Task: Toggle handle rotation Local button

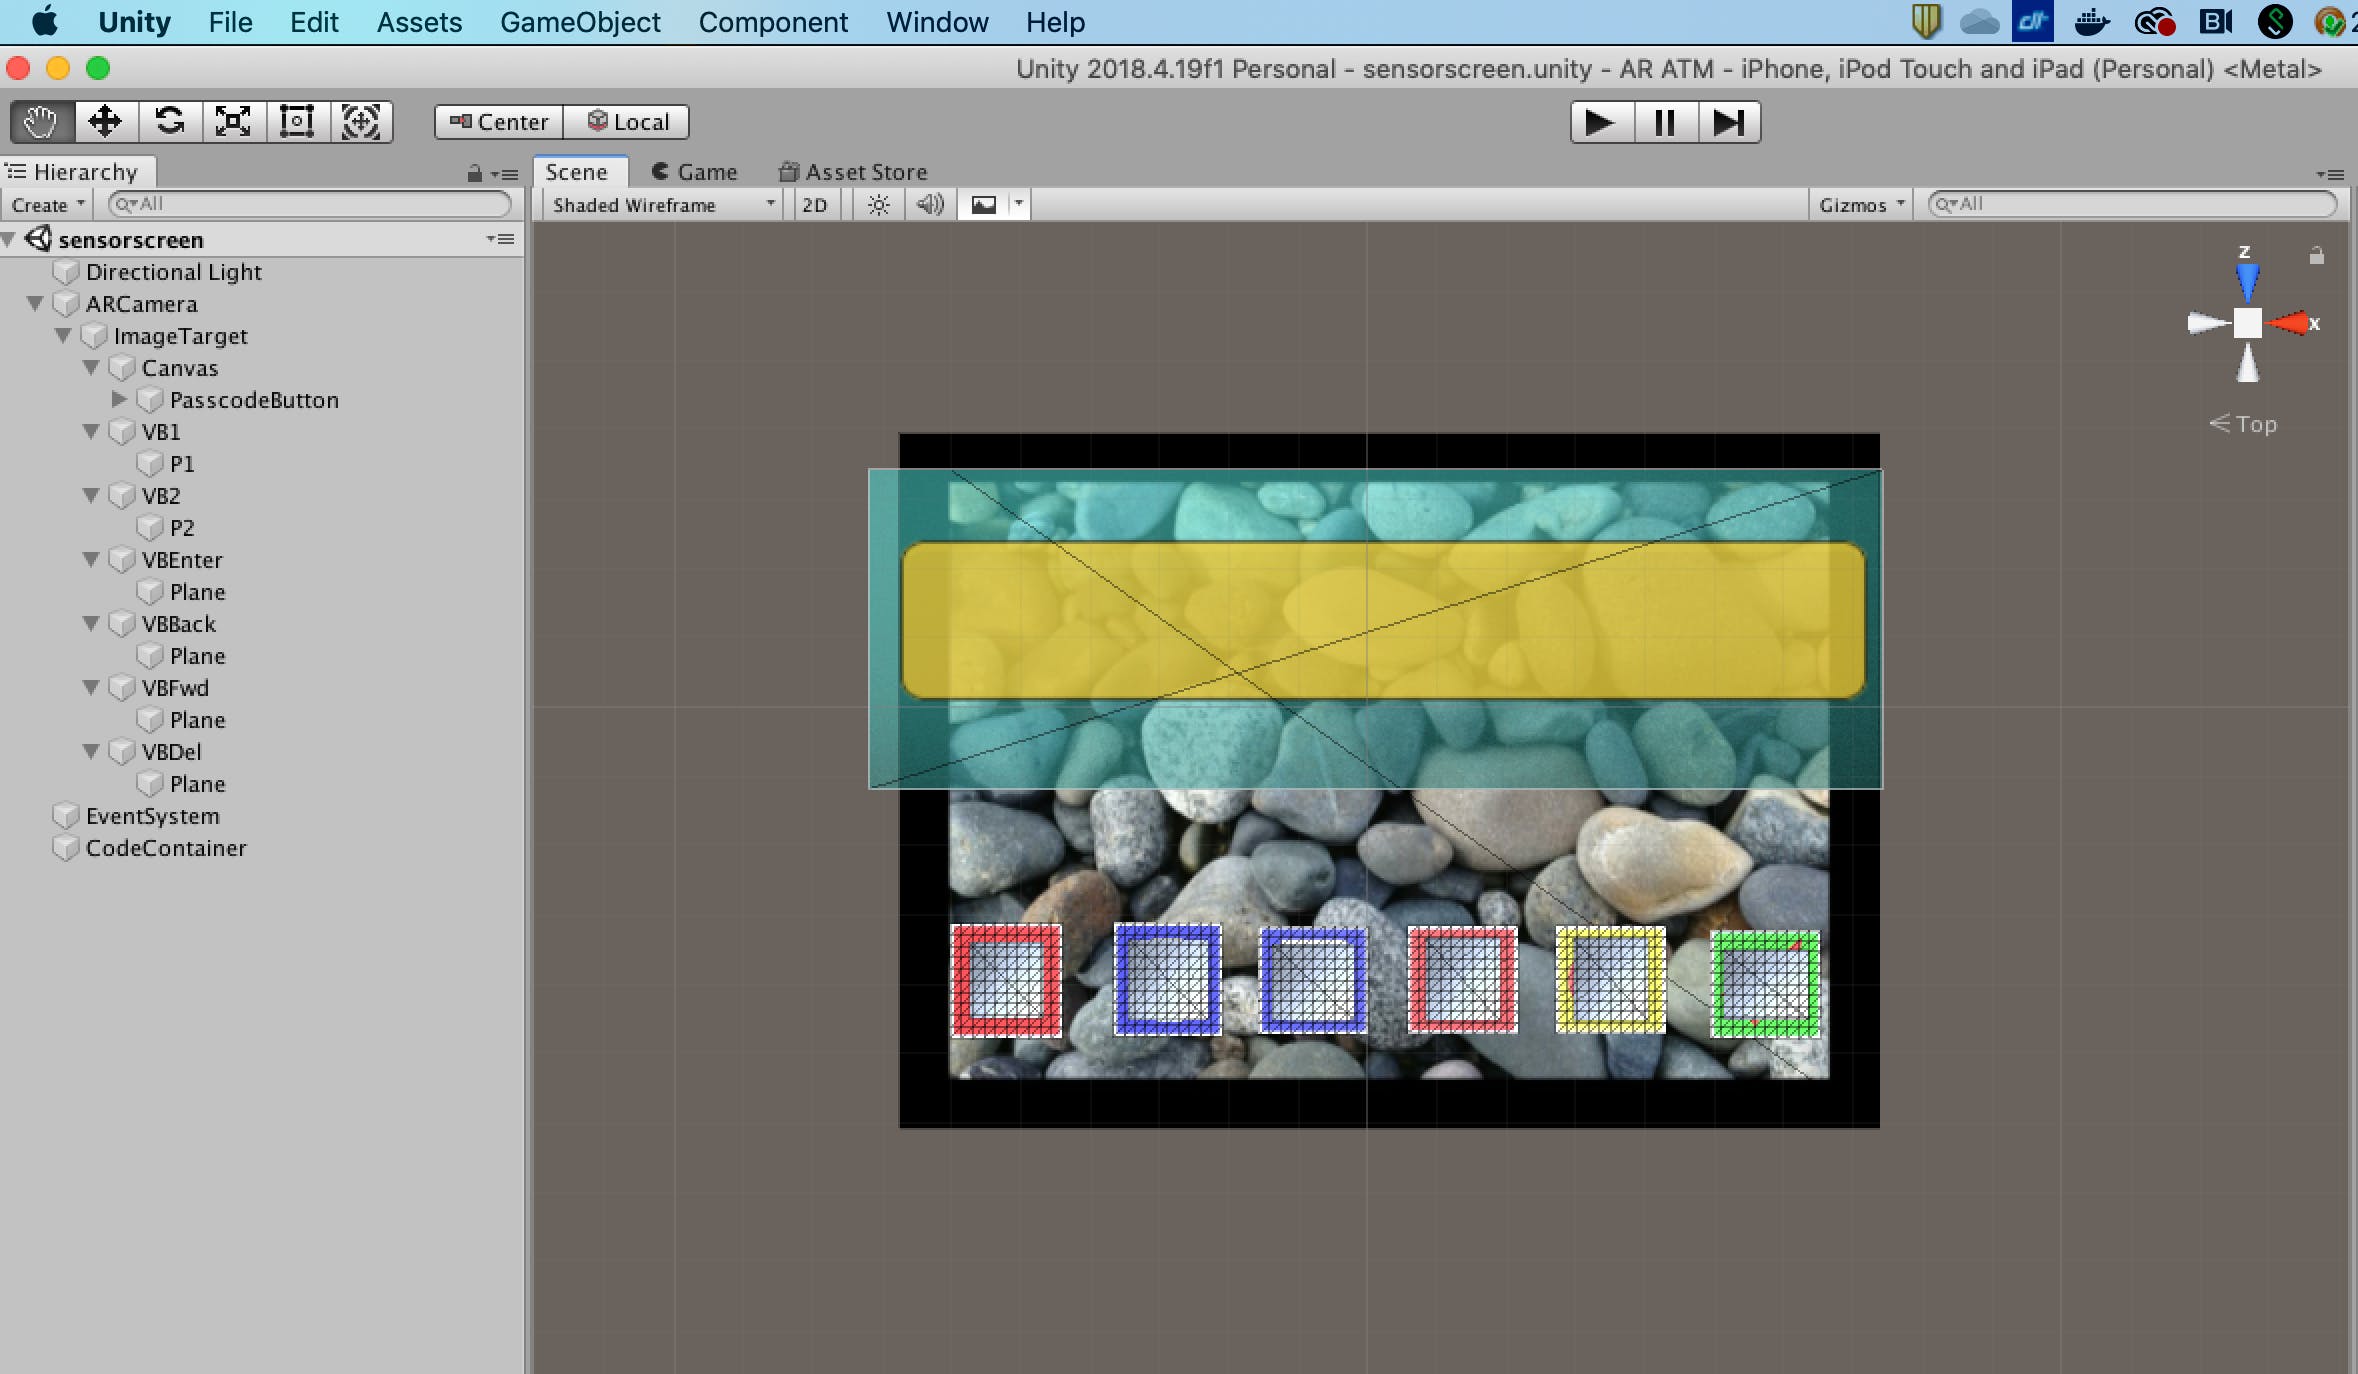Action: pos(626,122)
